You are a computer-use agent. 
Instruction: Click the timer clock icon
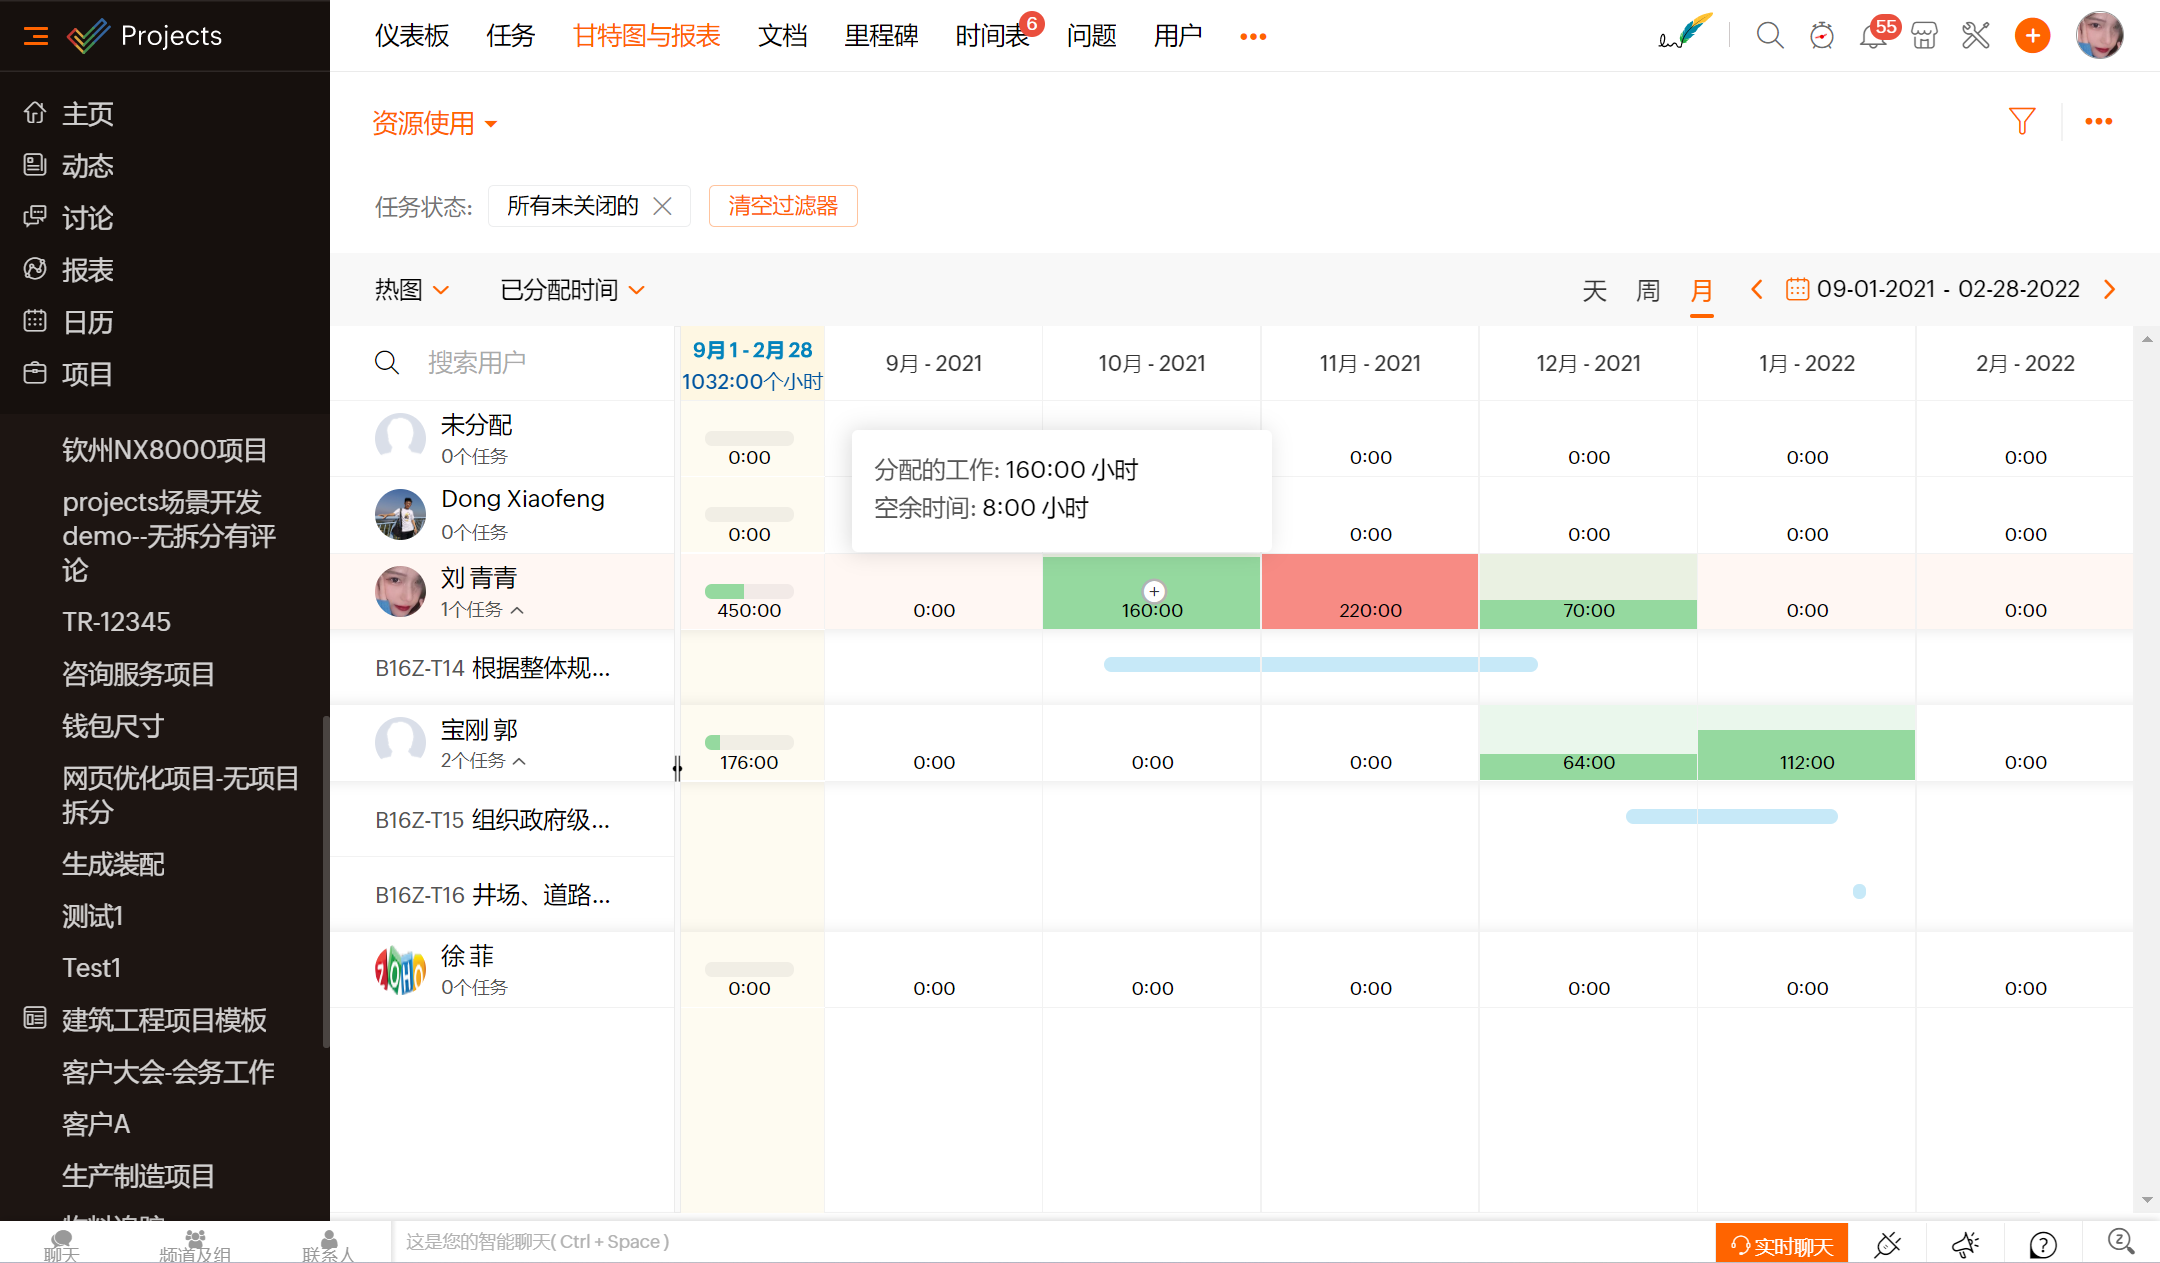pyautogui.click(x=1821, y=36)
